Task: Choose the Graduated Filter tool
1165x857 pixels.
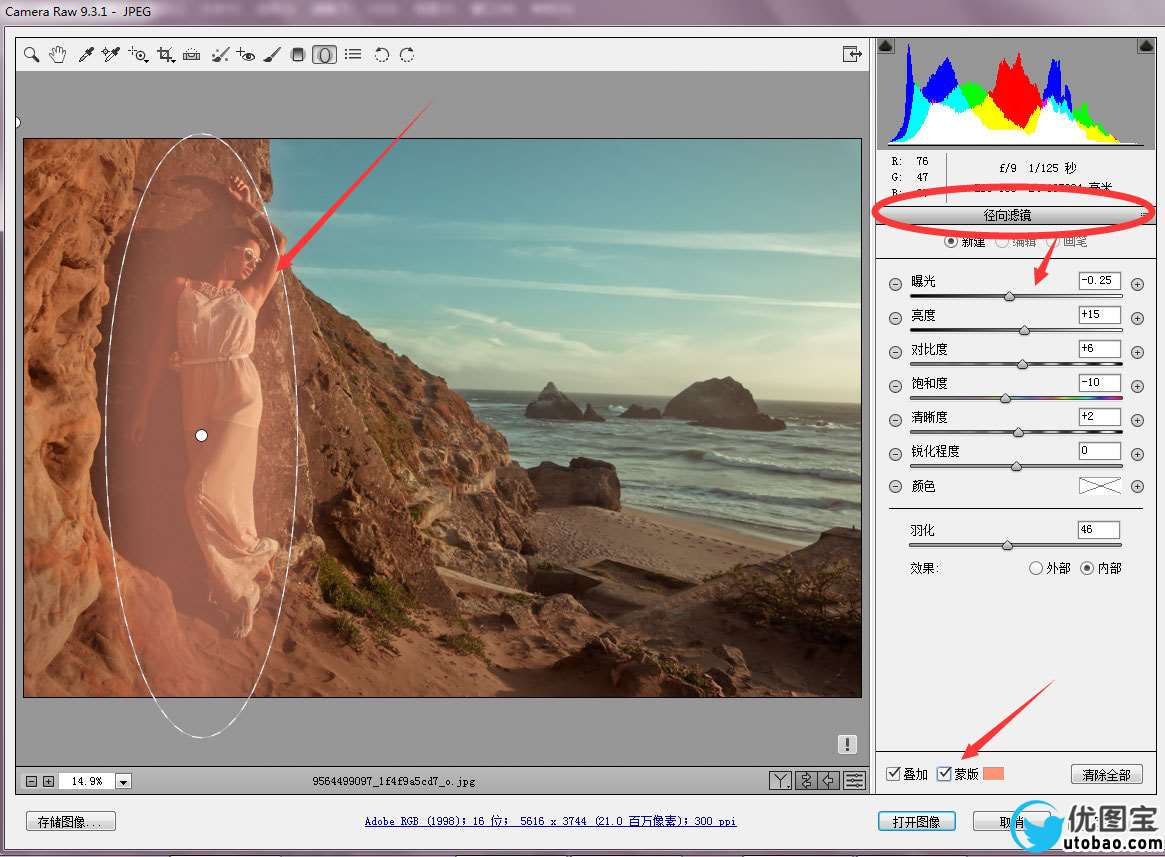Action: tap(297, 54)
